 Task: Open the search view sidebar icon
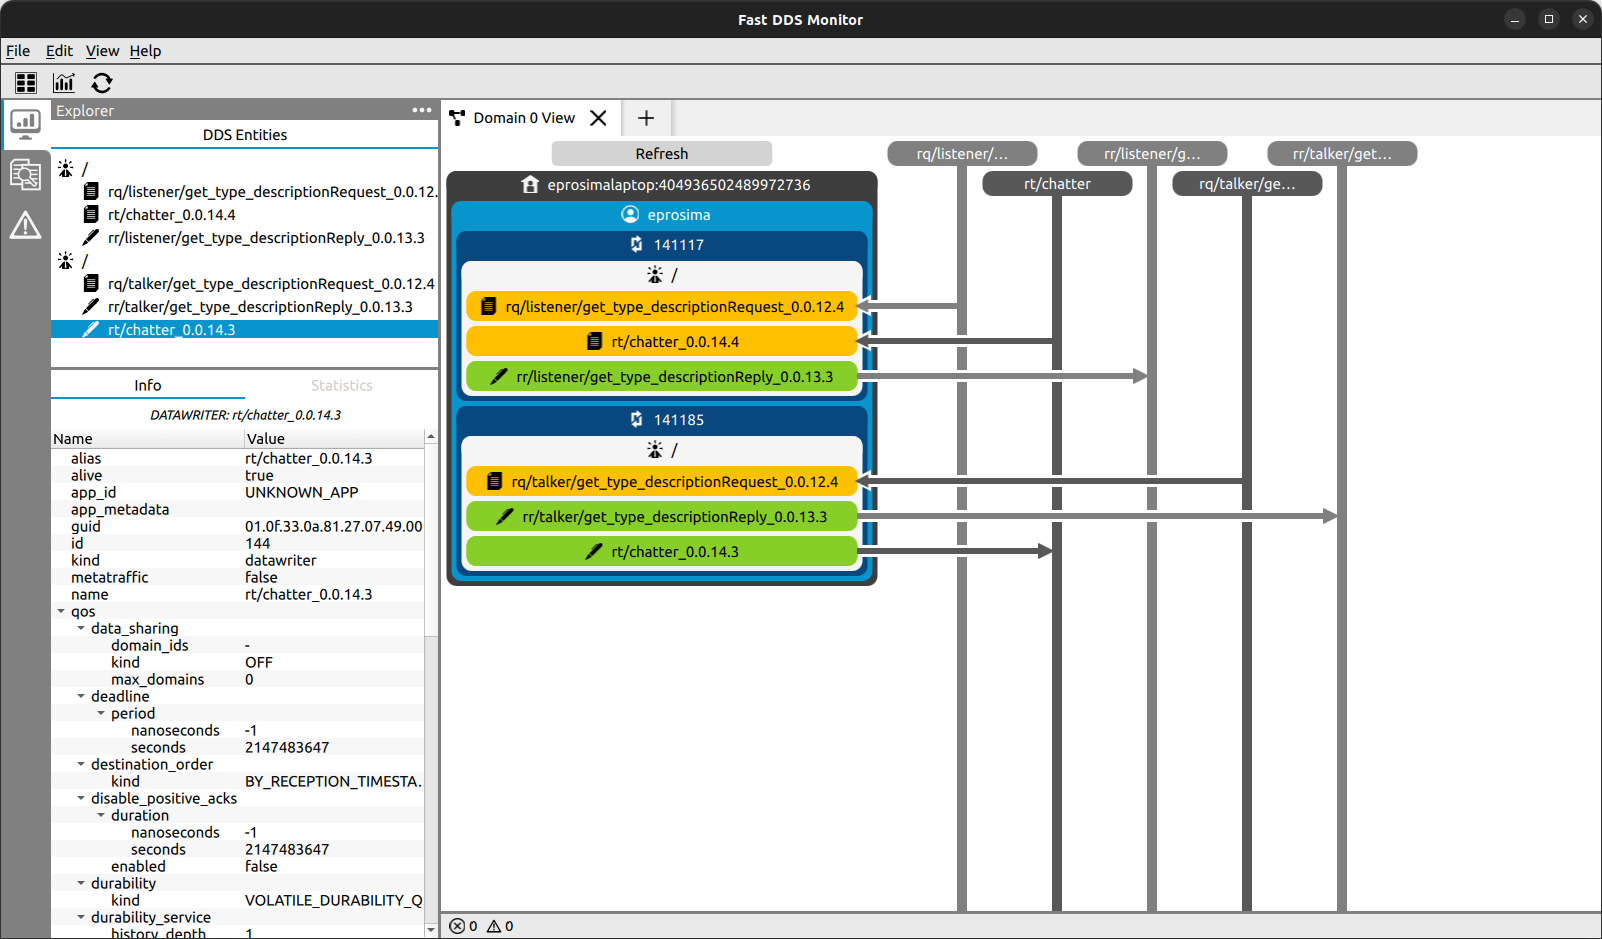25,175
